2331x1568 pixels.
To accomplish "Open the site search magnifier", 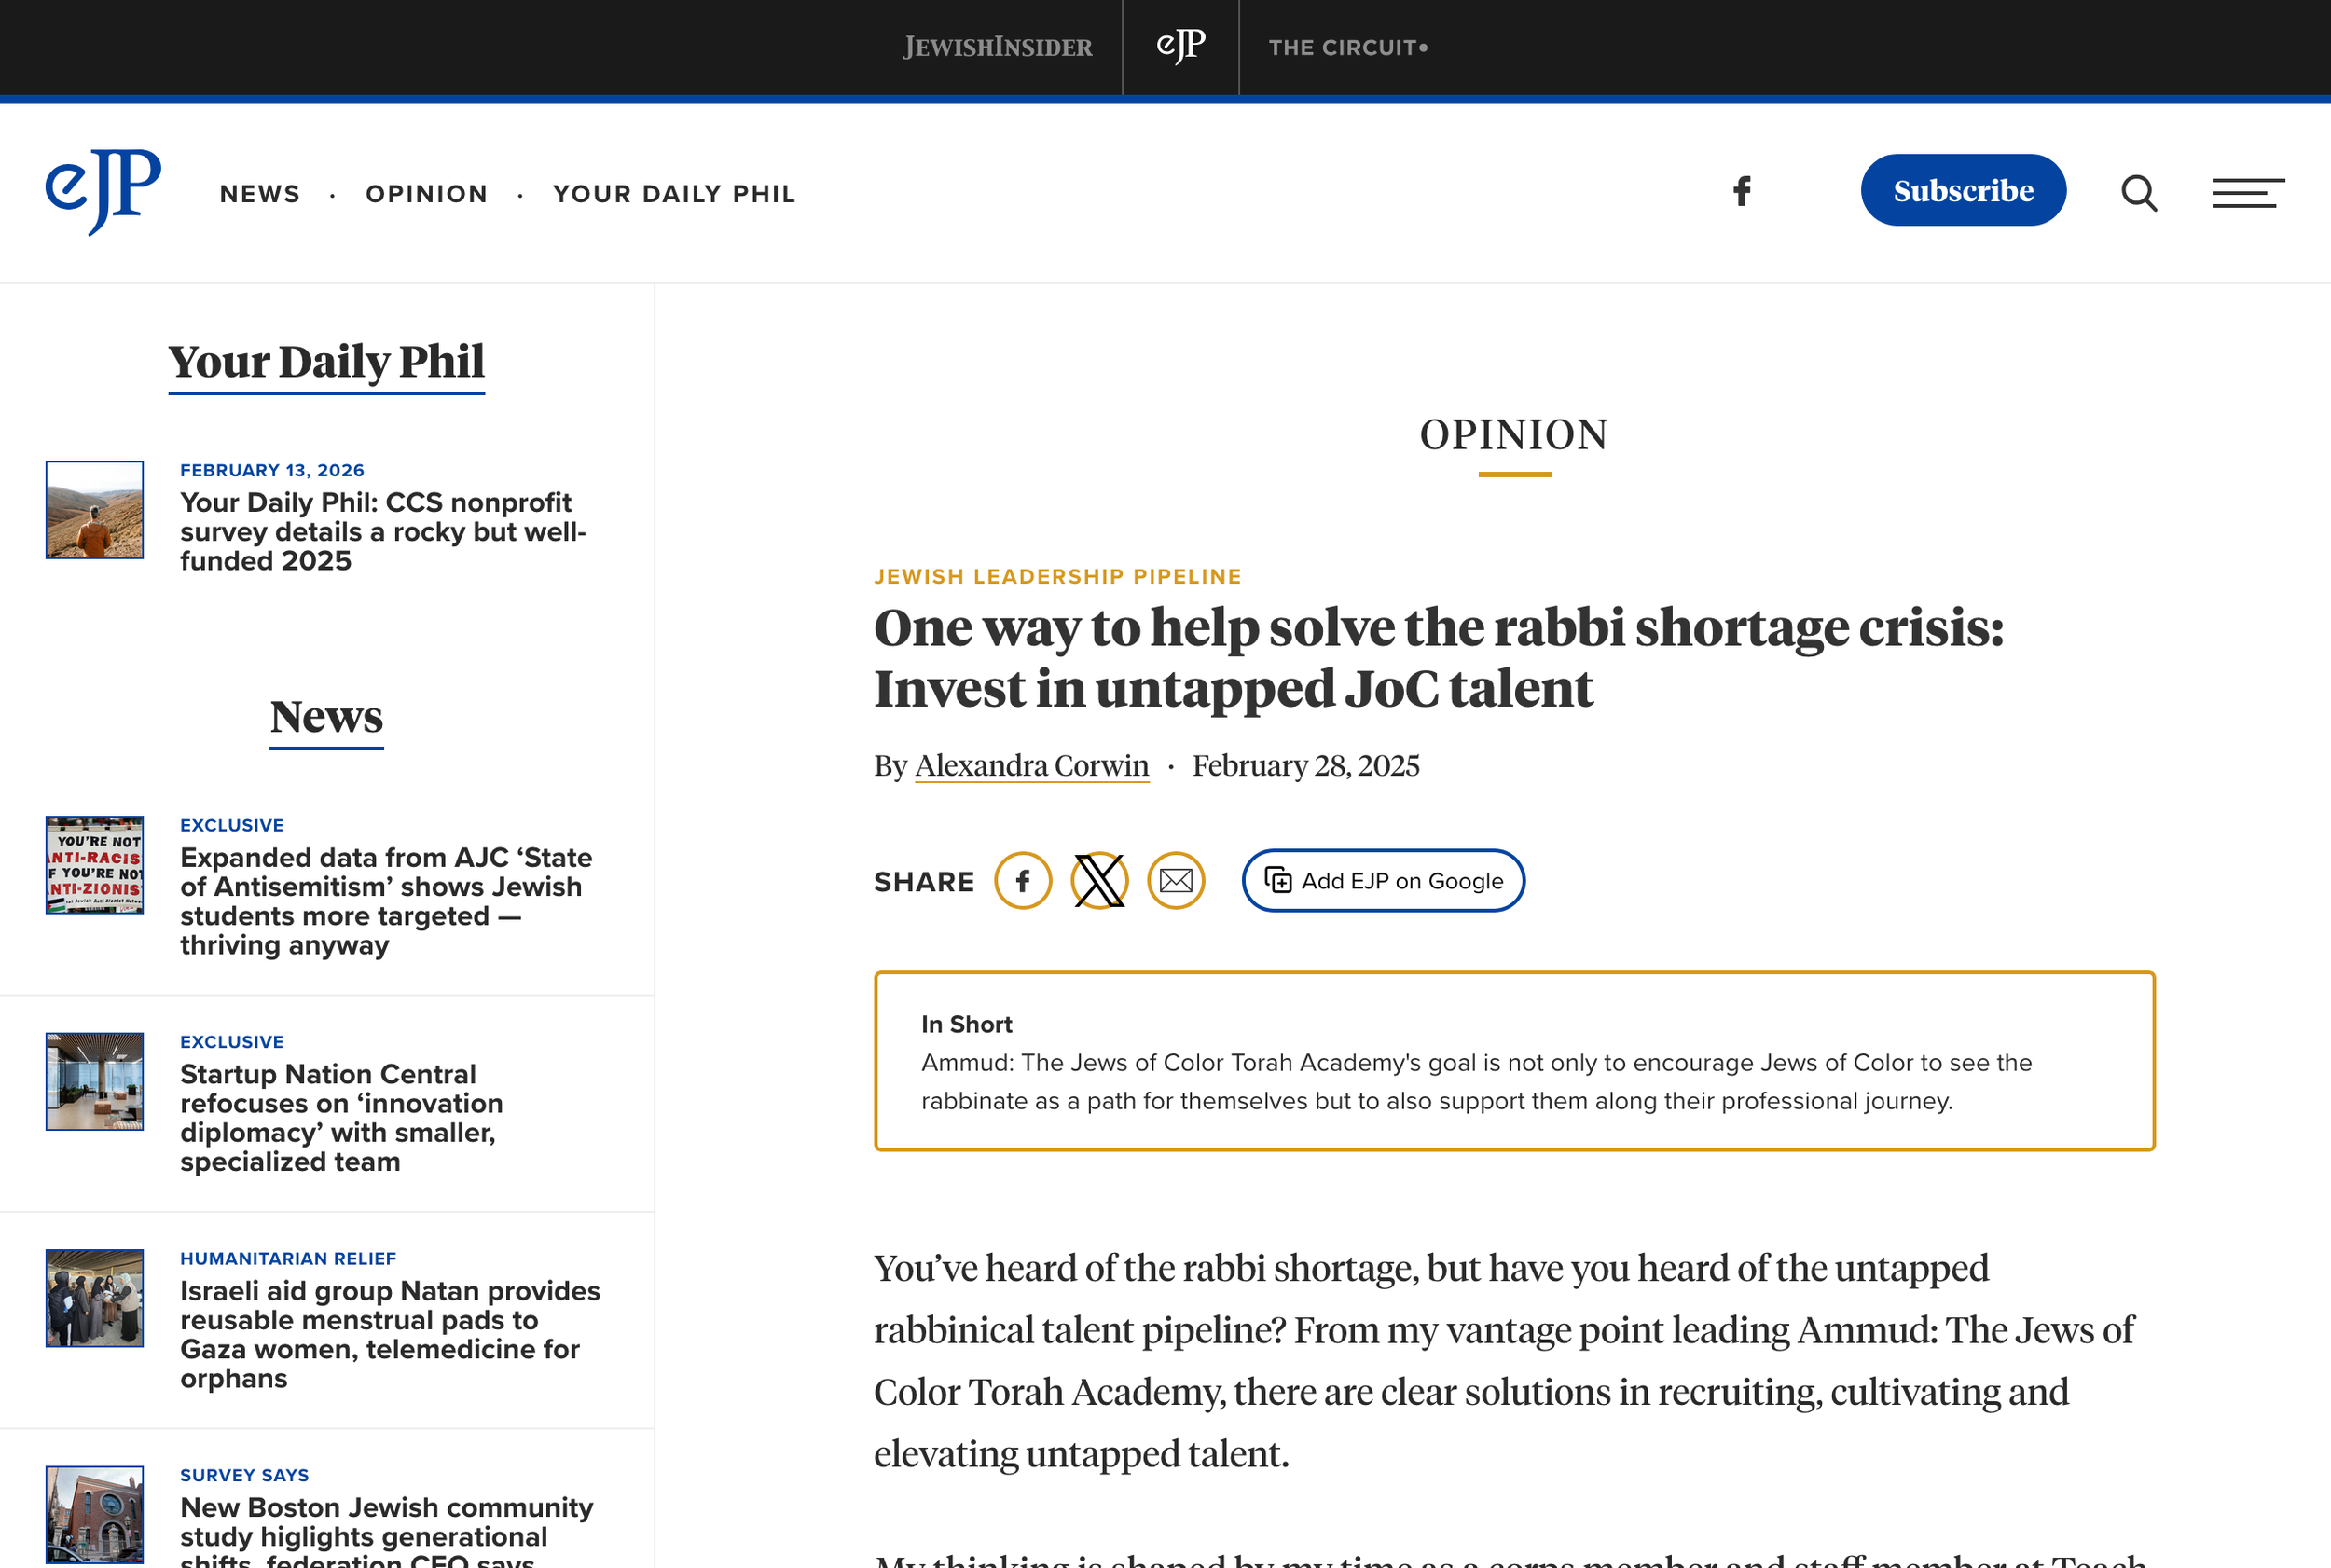I will pyautogui.click(x=2138, y=193).
